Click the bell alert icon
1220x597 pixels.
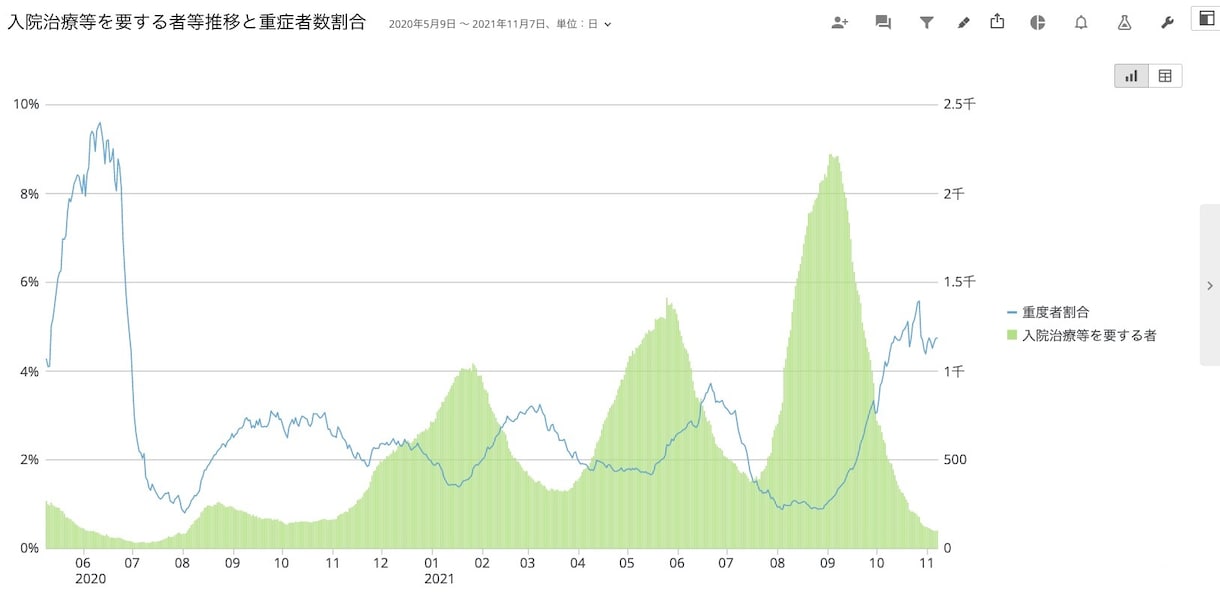1081,22
